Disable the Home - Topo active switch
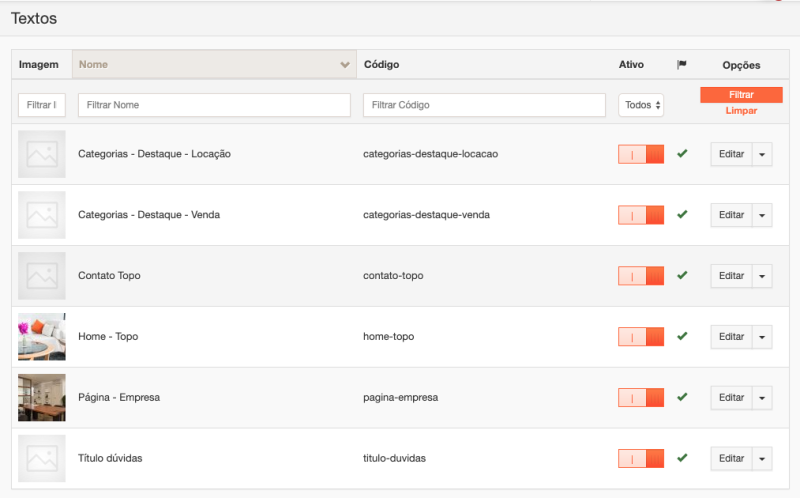800x498 pixels. (641, 336)
